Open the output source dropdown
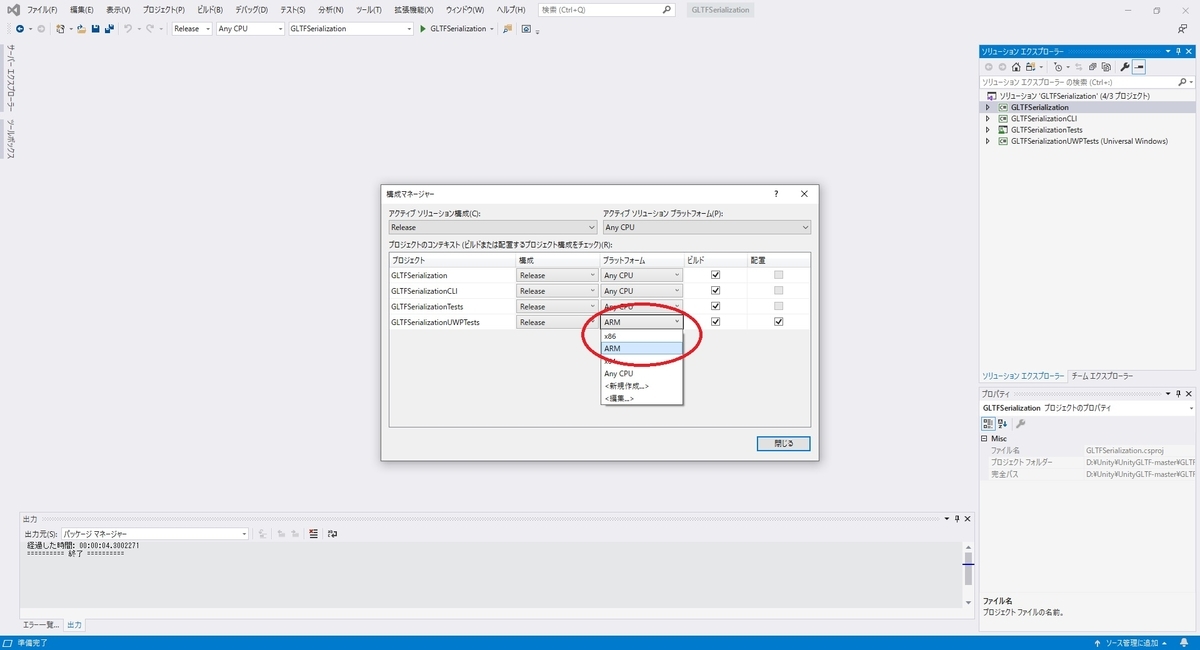 click(155, 534)
